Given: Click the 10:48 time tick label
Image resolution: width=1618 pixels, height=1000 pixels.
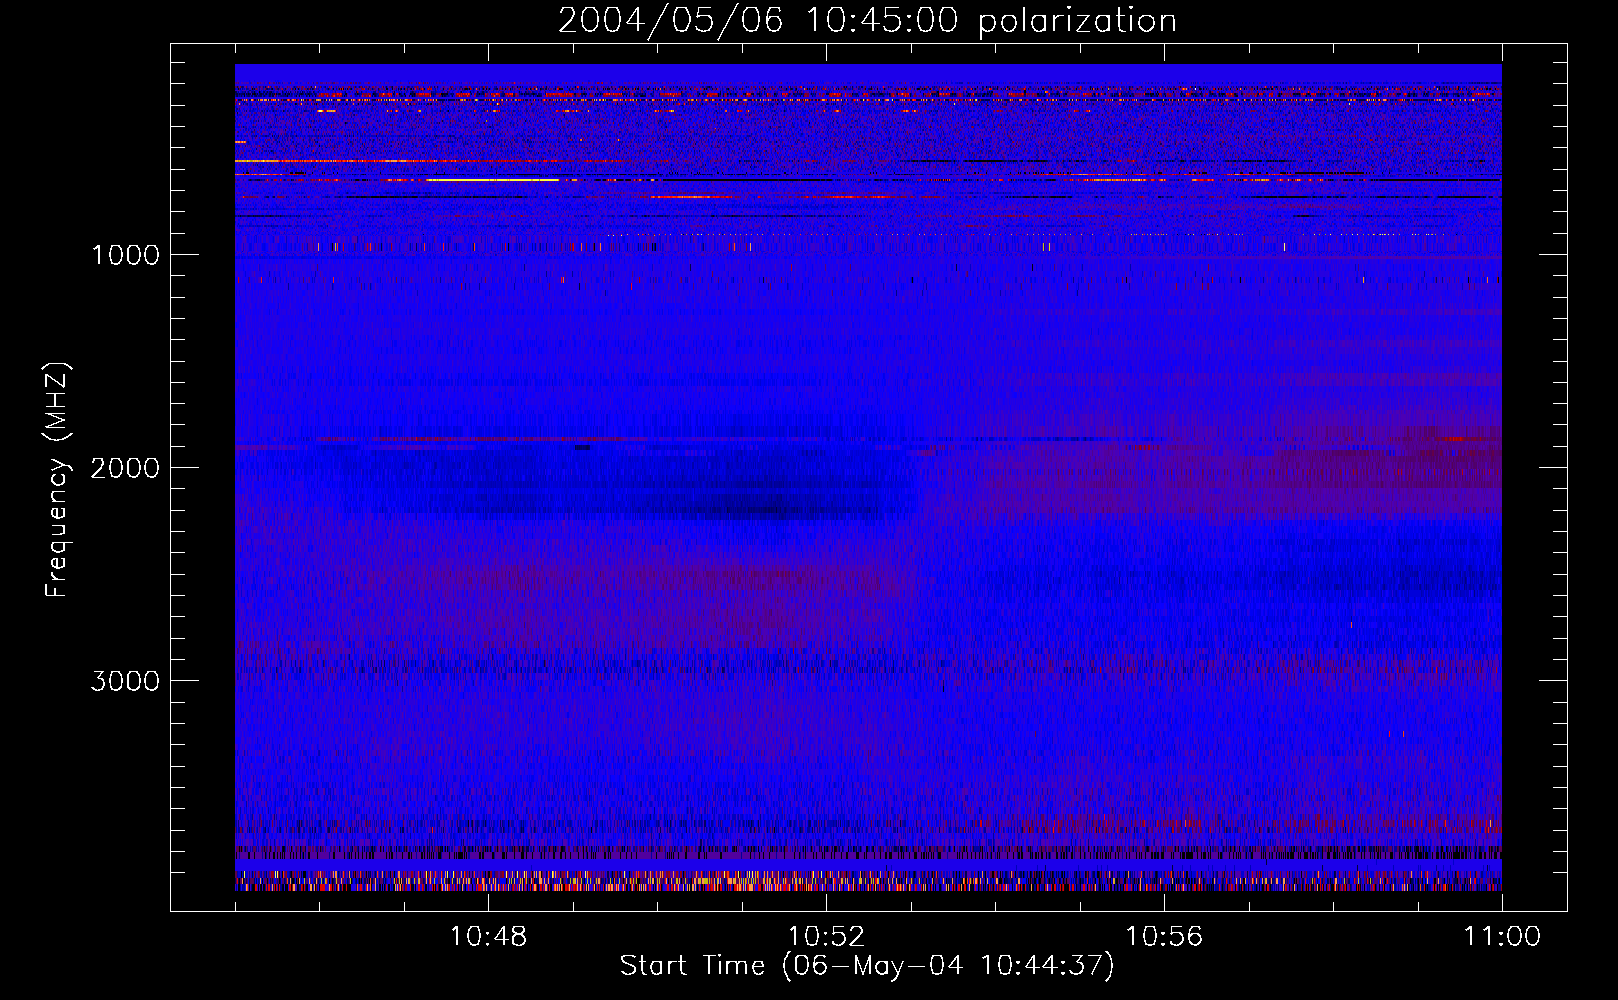Looking at the screenshot, I should click(488, 937).
